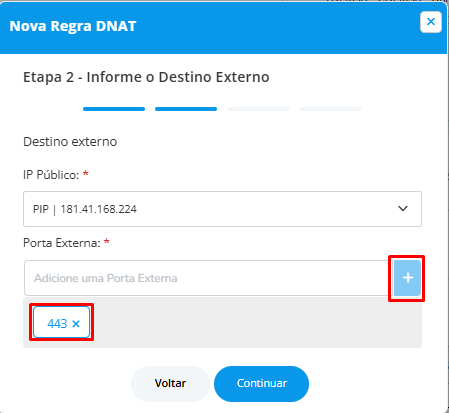Close the Nova Regra DNAT dialog
The height and width of the screenshot is (413, 449).
(x=431, y=22)
